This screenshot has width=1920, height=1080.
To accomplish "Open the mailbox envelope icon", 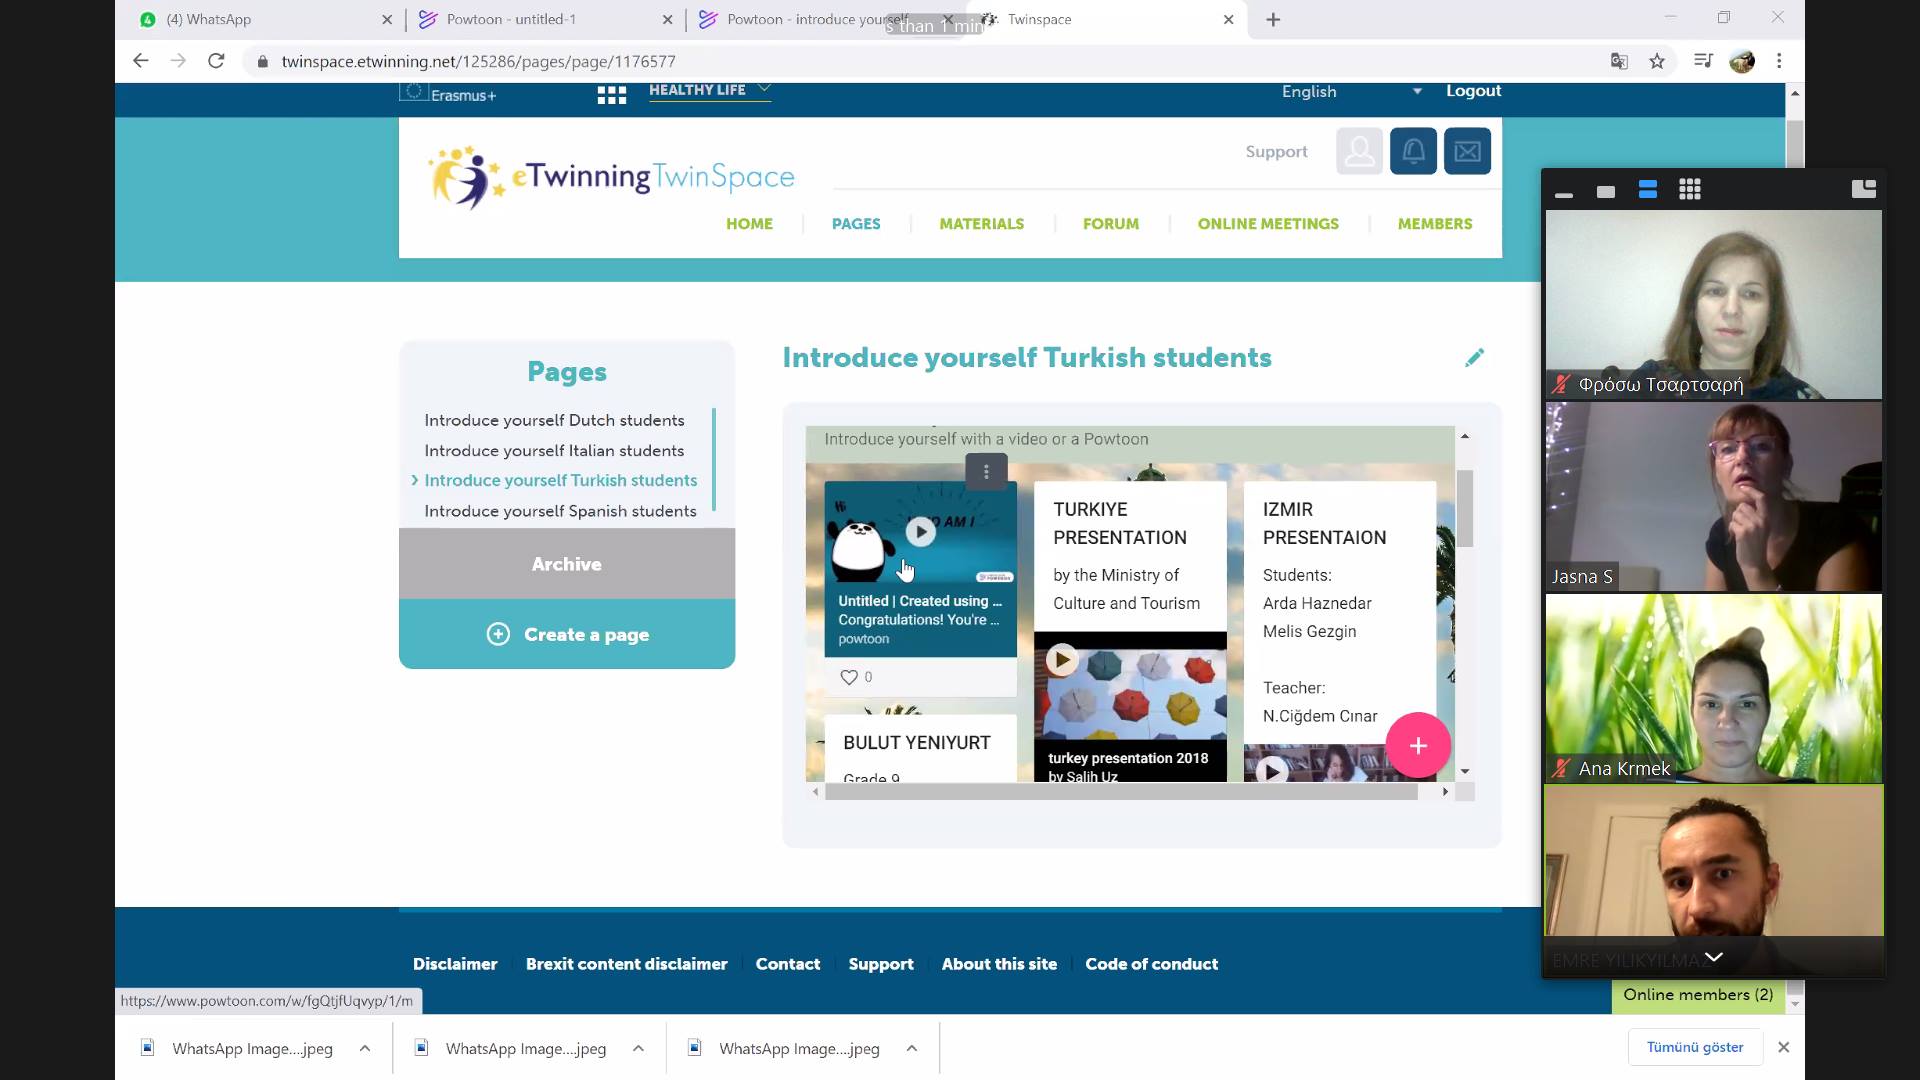I will (x=1467, y=151).
